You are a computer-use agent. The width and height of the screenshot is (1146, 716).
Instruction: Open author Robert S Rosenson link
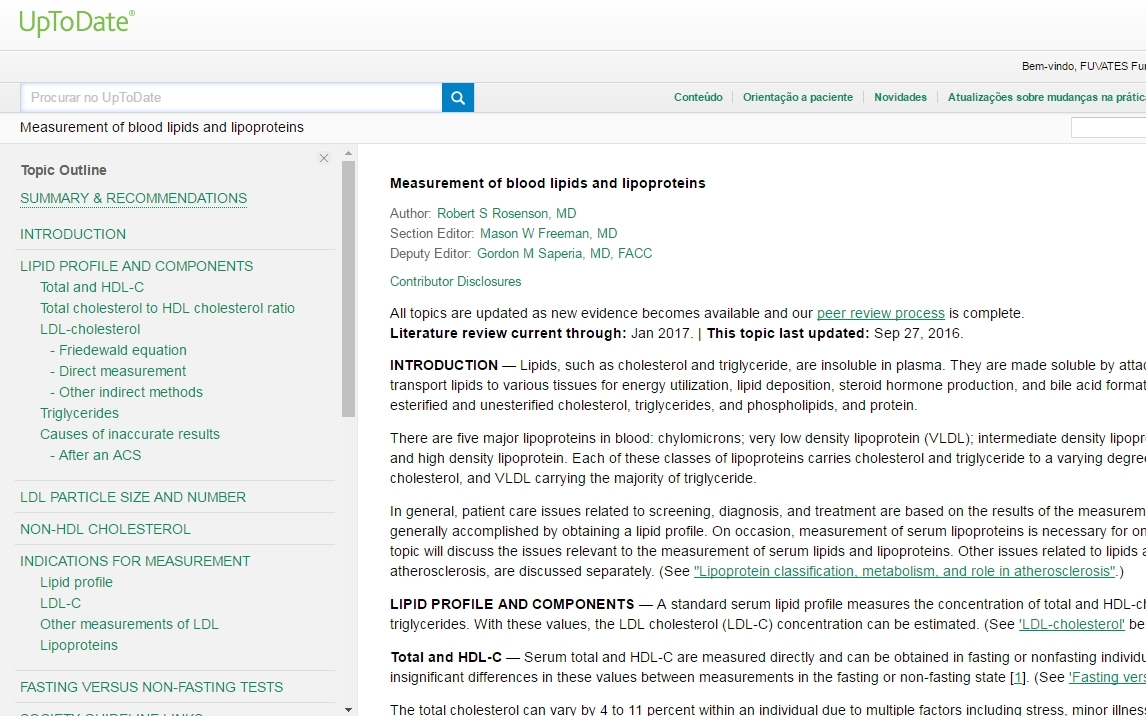pyautogui.click(x=506, y=213)
